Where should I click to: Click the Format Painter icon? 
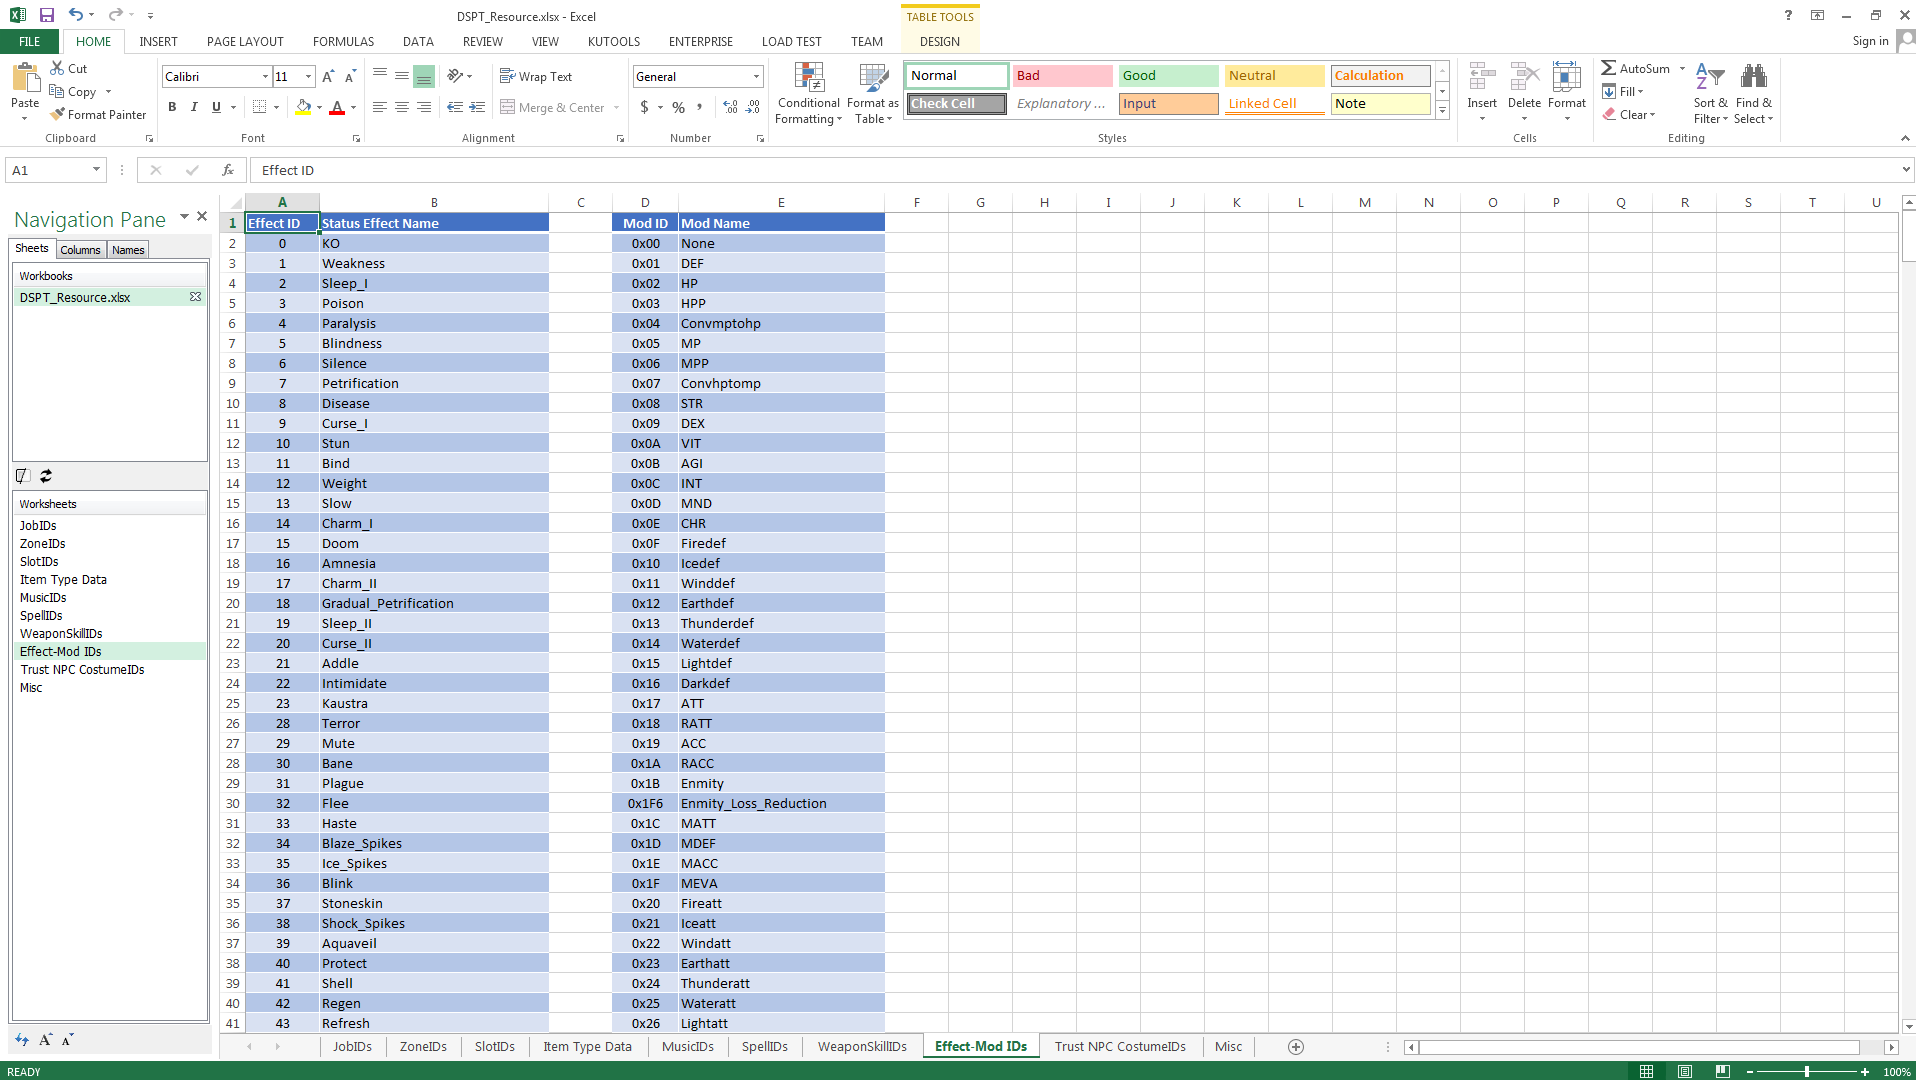coord(58,115)
